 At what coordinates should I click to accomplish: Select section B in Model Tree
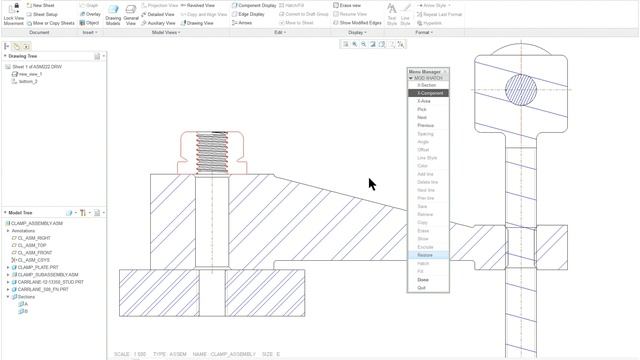coord(23,311)
